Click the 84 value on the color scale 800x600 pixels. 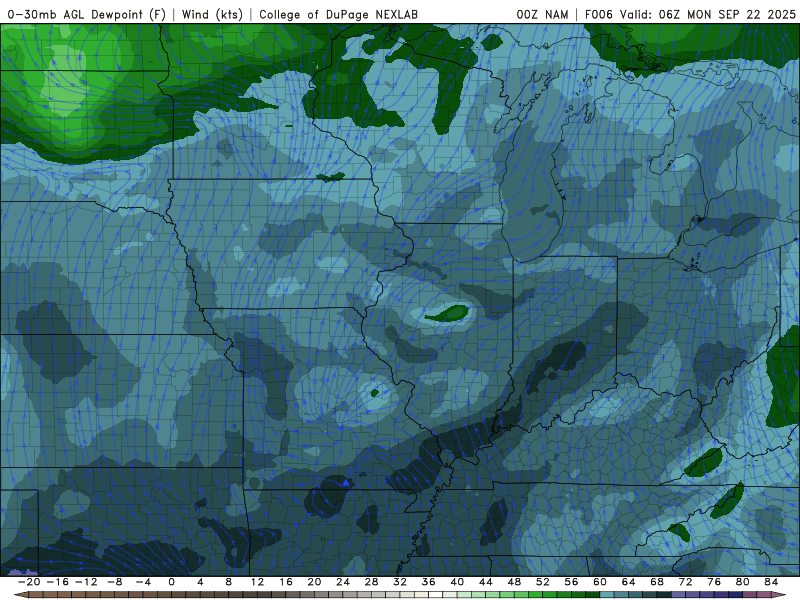(x=771, y=582)
